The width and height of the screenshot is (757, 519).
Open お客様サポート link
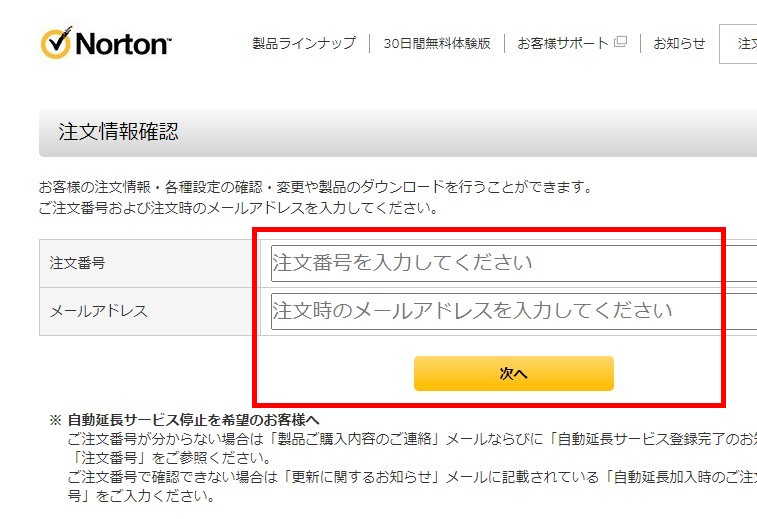click(563, 43)
